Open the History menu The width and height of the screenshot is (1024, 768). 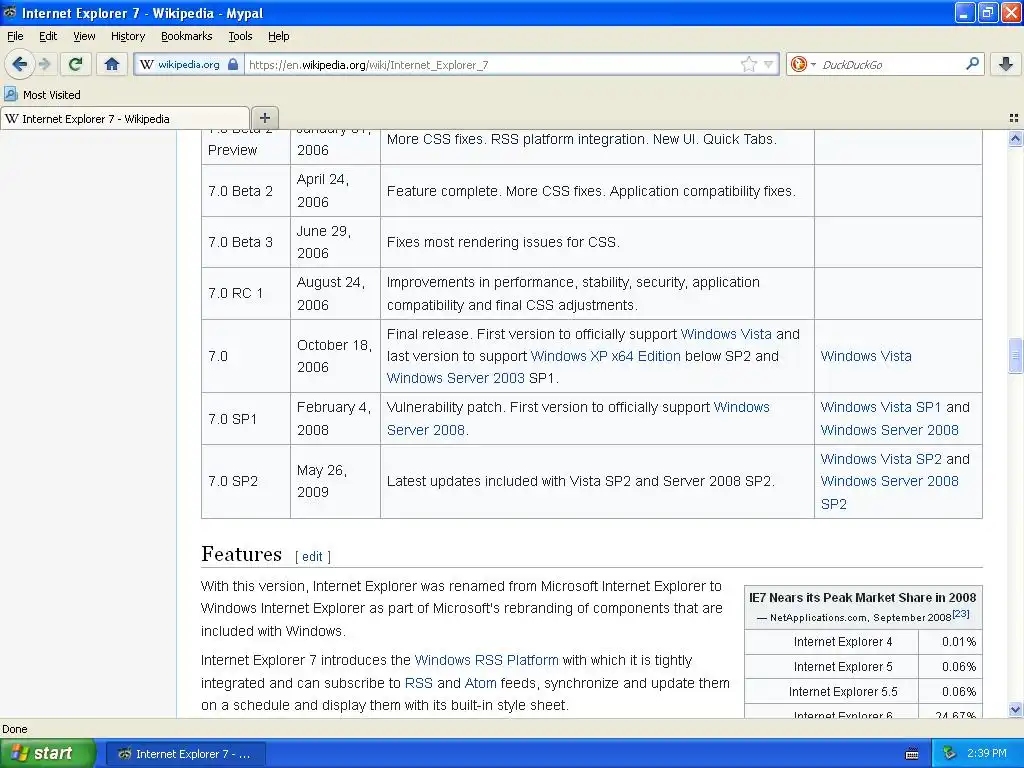tap(127, 36)
